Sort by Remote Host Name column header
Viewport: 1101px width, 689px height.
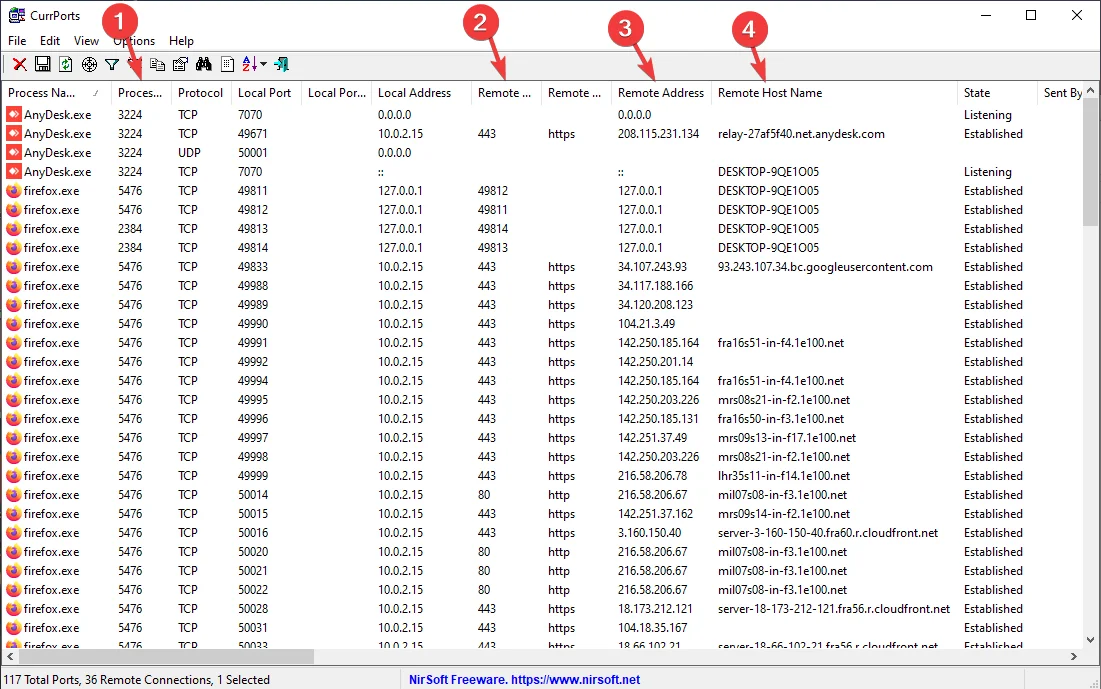tap(834, 93)
